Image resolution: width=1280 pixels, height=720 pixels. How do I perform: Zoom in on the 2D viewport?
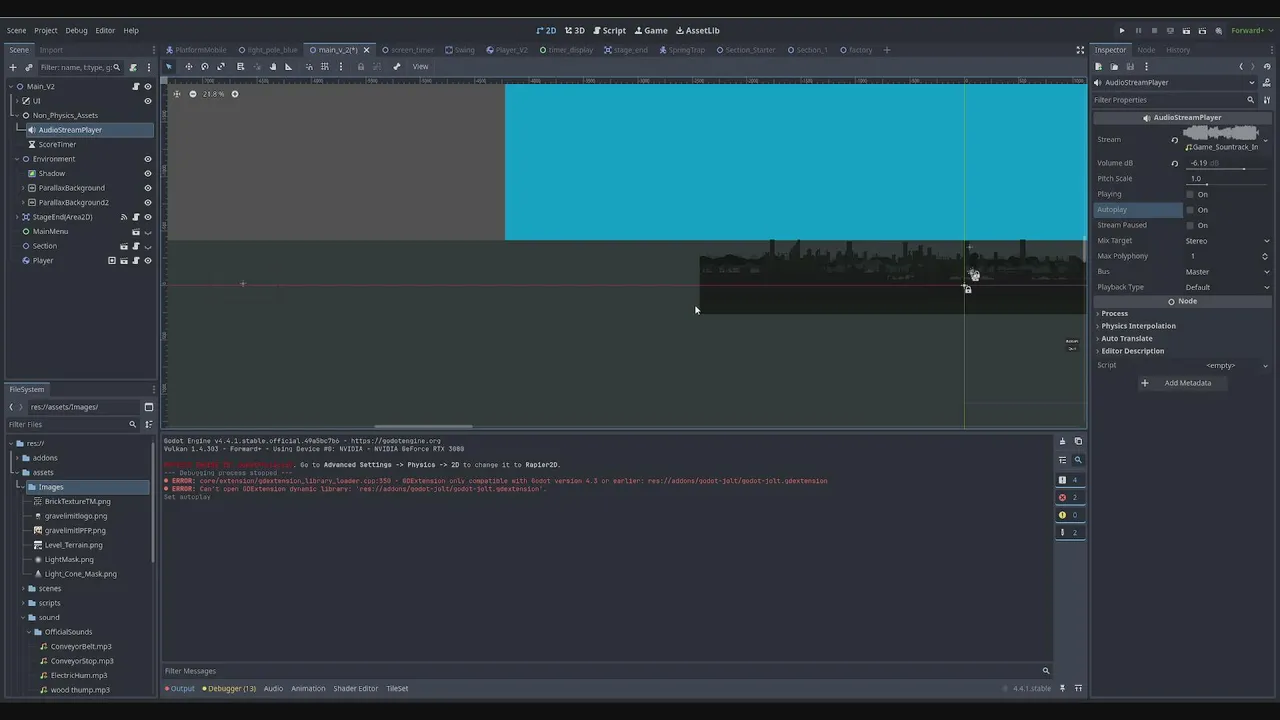(x=235, y=94)
